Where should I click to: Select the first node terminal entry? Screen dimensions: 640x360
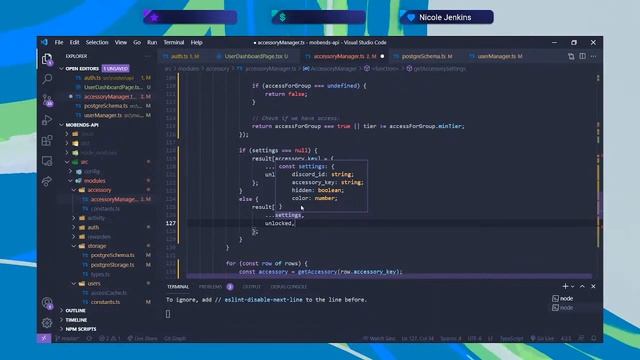tap(563, 298)
